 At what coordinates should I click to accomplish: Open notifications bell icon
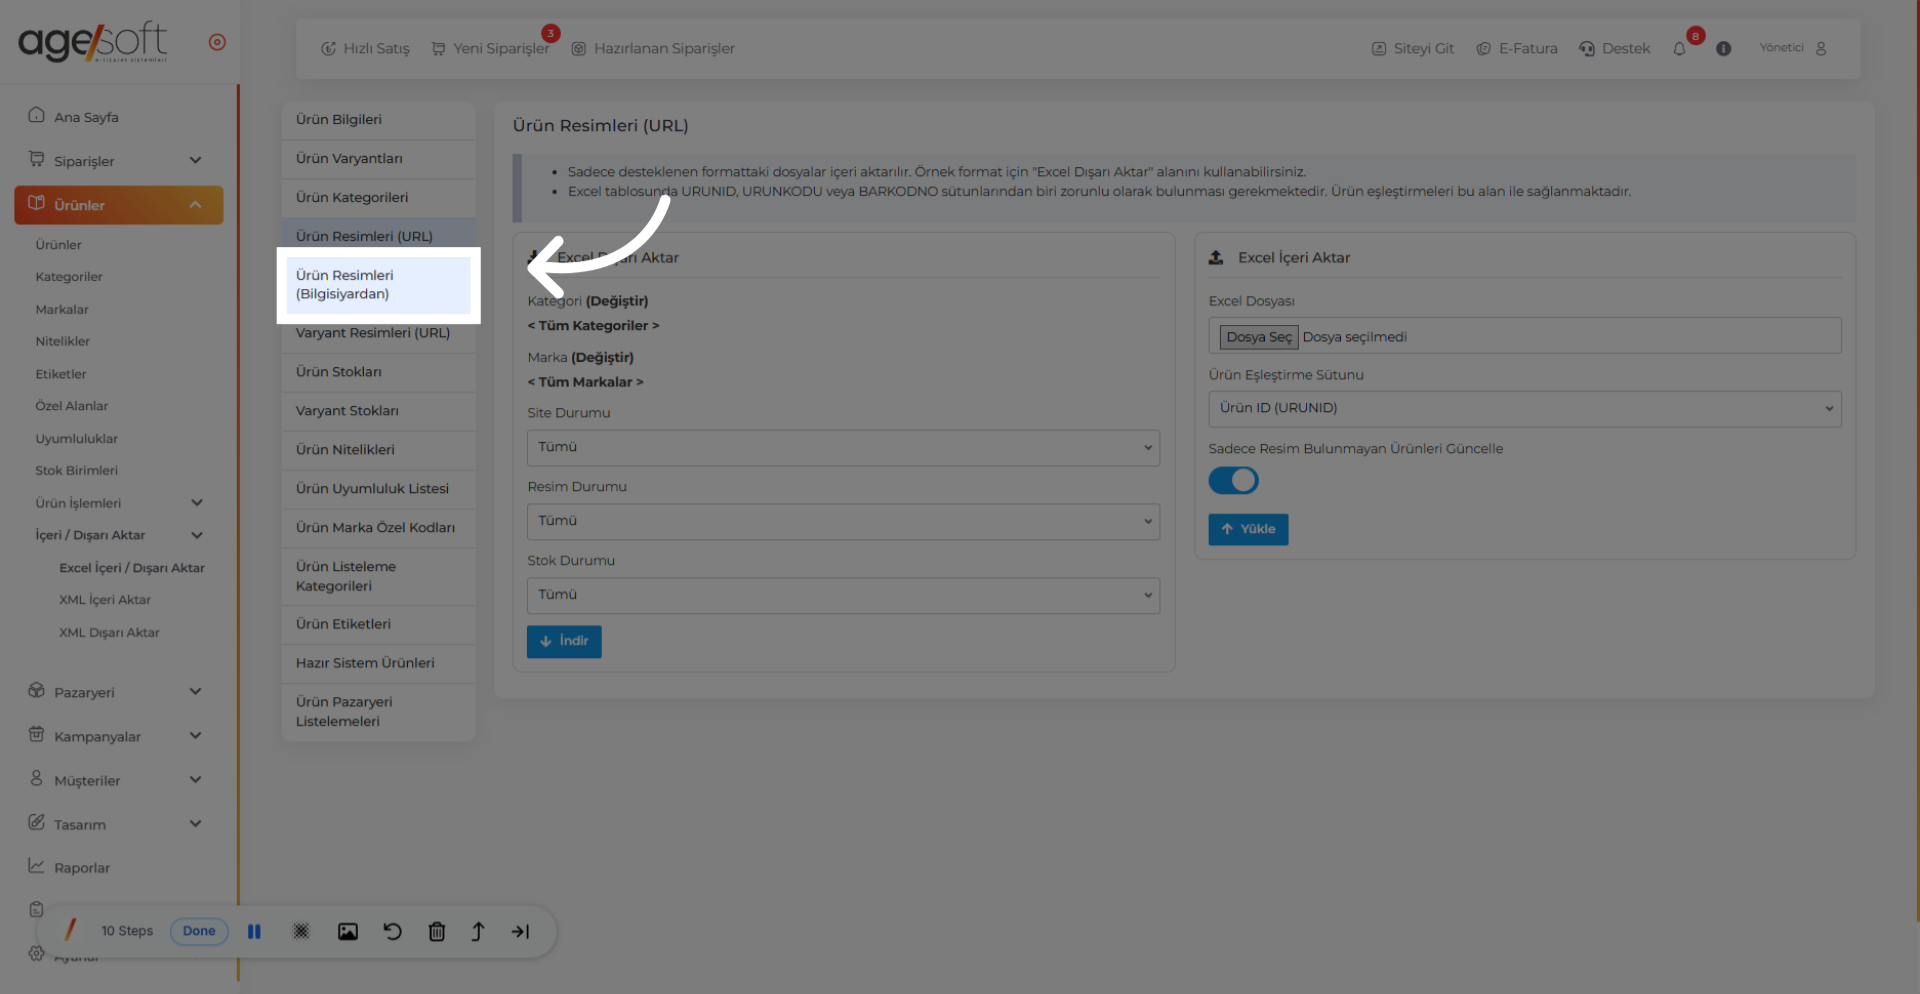coord(1679,49)
